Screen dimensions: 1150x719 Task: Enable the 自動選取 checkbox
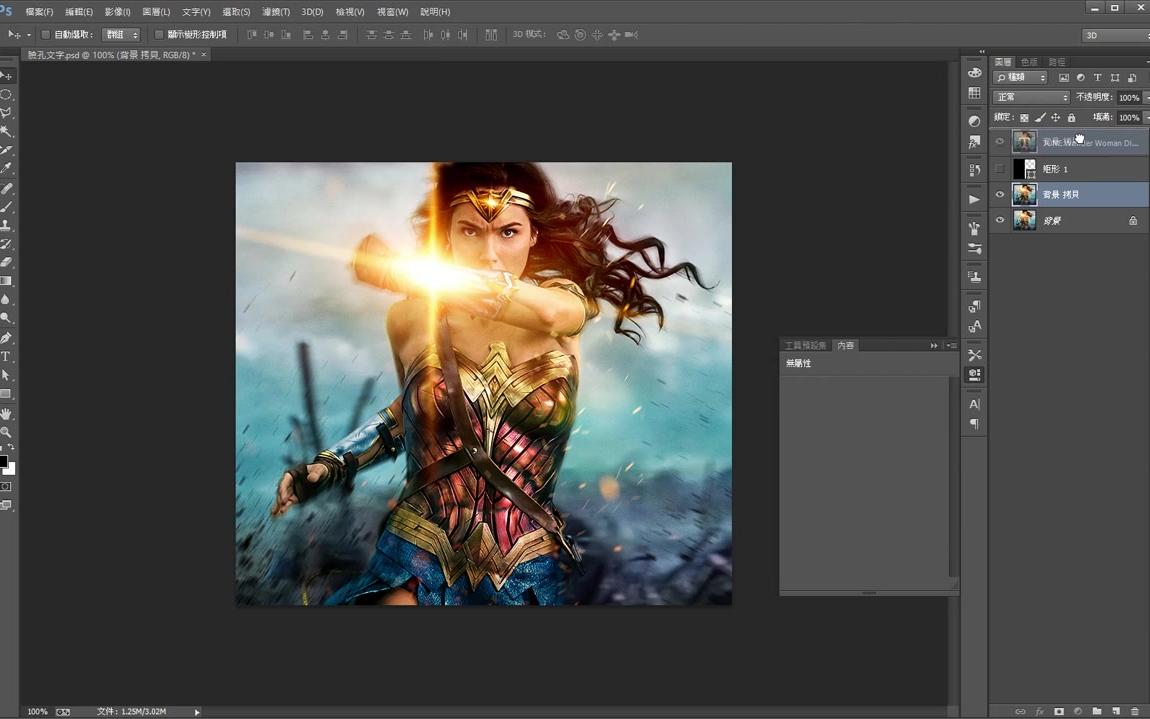pos(45,35)
